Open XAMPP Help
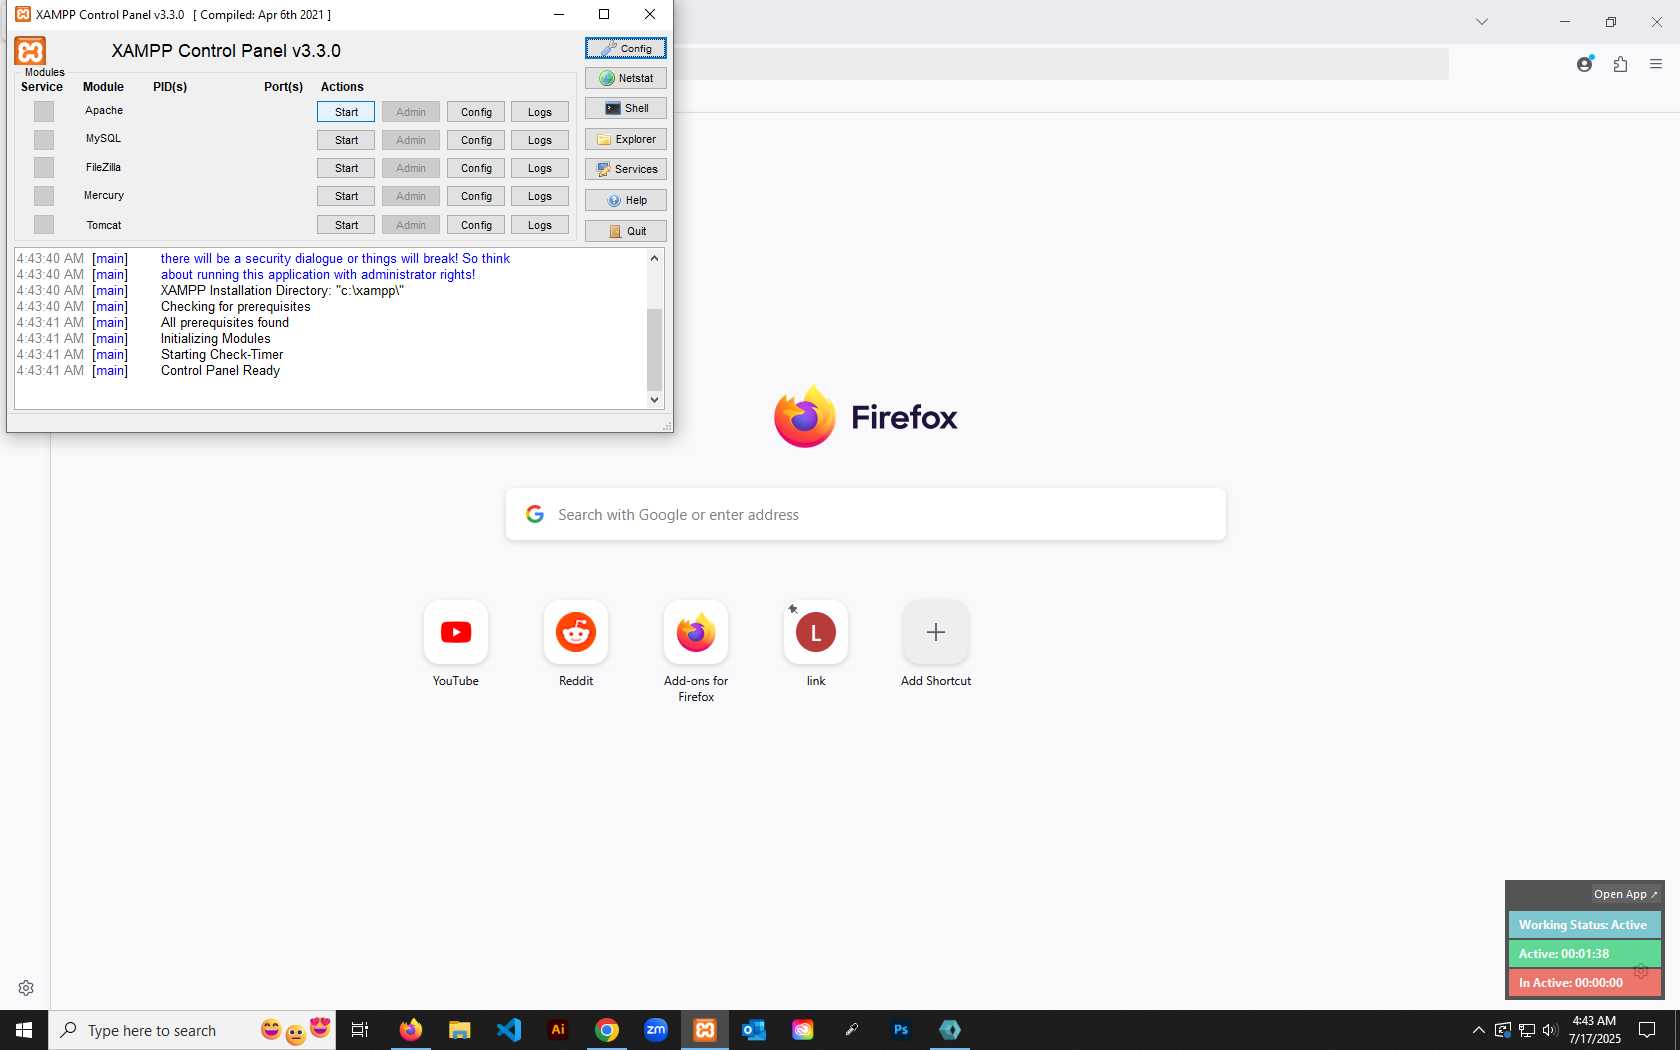The image size is (1680, 1050). click(x=626, y=200)
